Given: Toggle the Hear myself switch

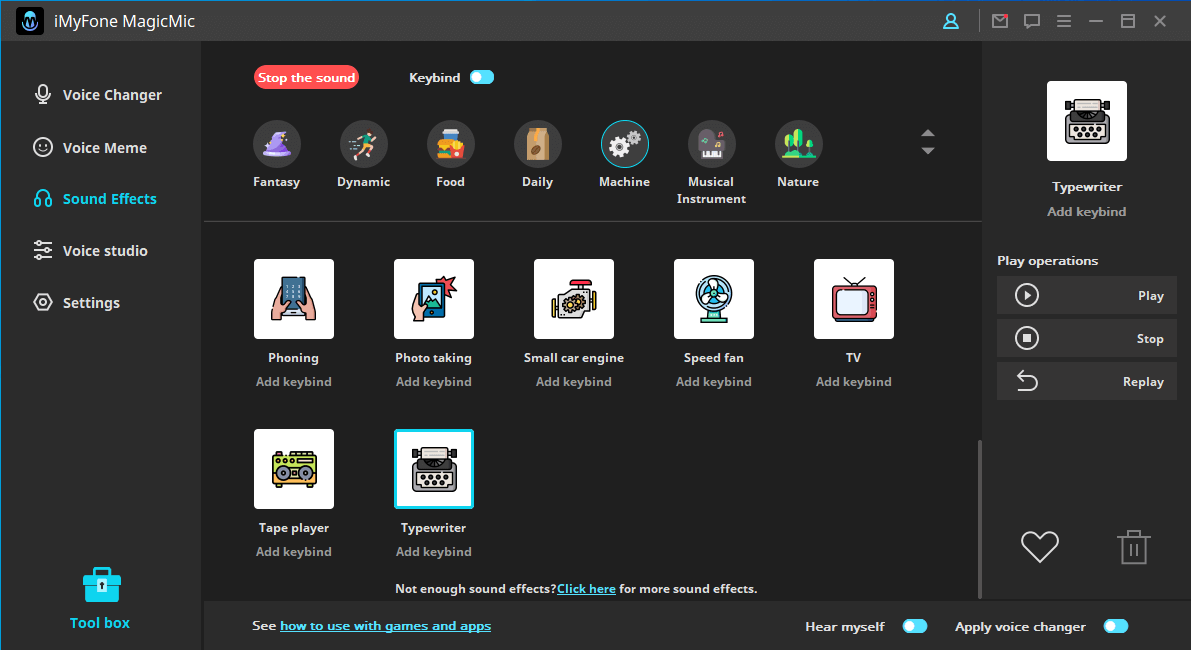Looking at the screenshot, I should pos(915,626).
